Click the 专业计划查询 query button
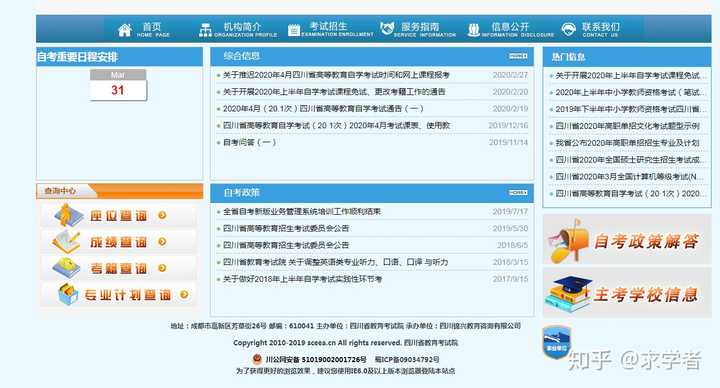 (x=118, y=294)
